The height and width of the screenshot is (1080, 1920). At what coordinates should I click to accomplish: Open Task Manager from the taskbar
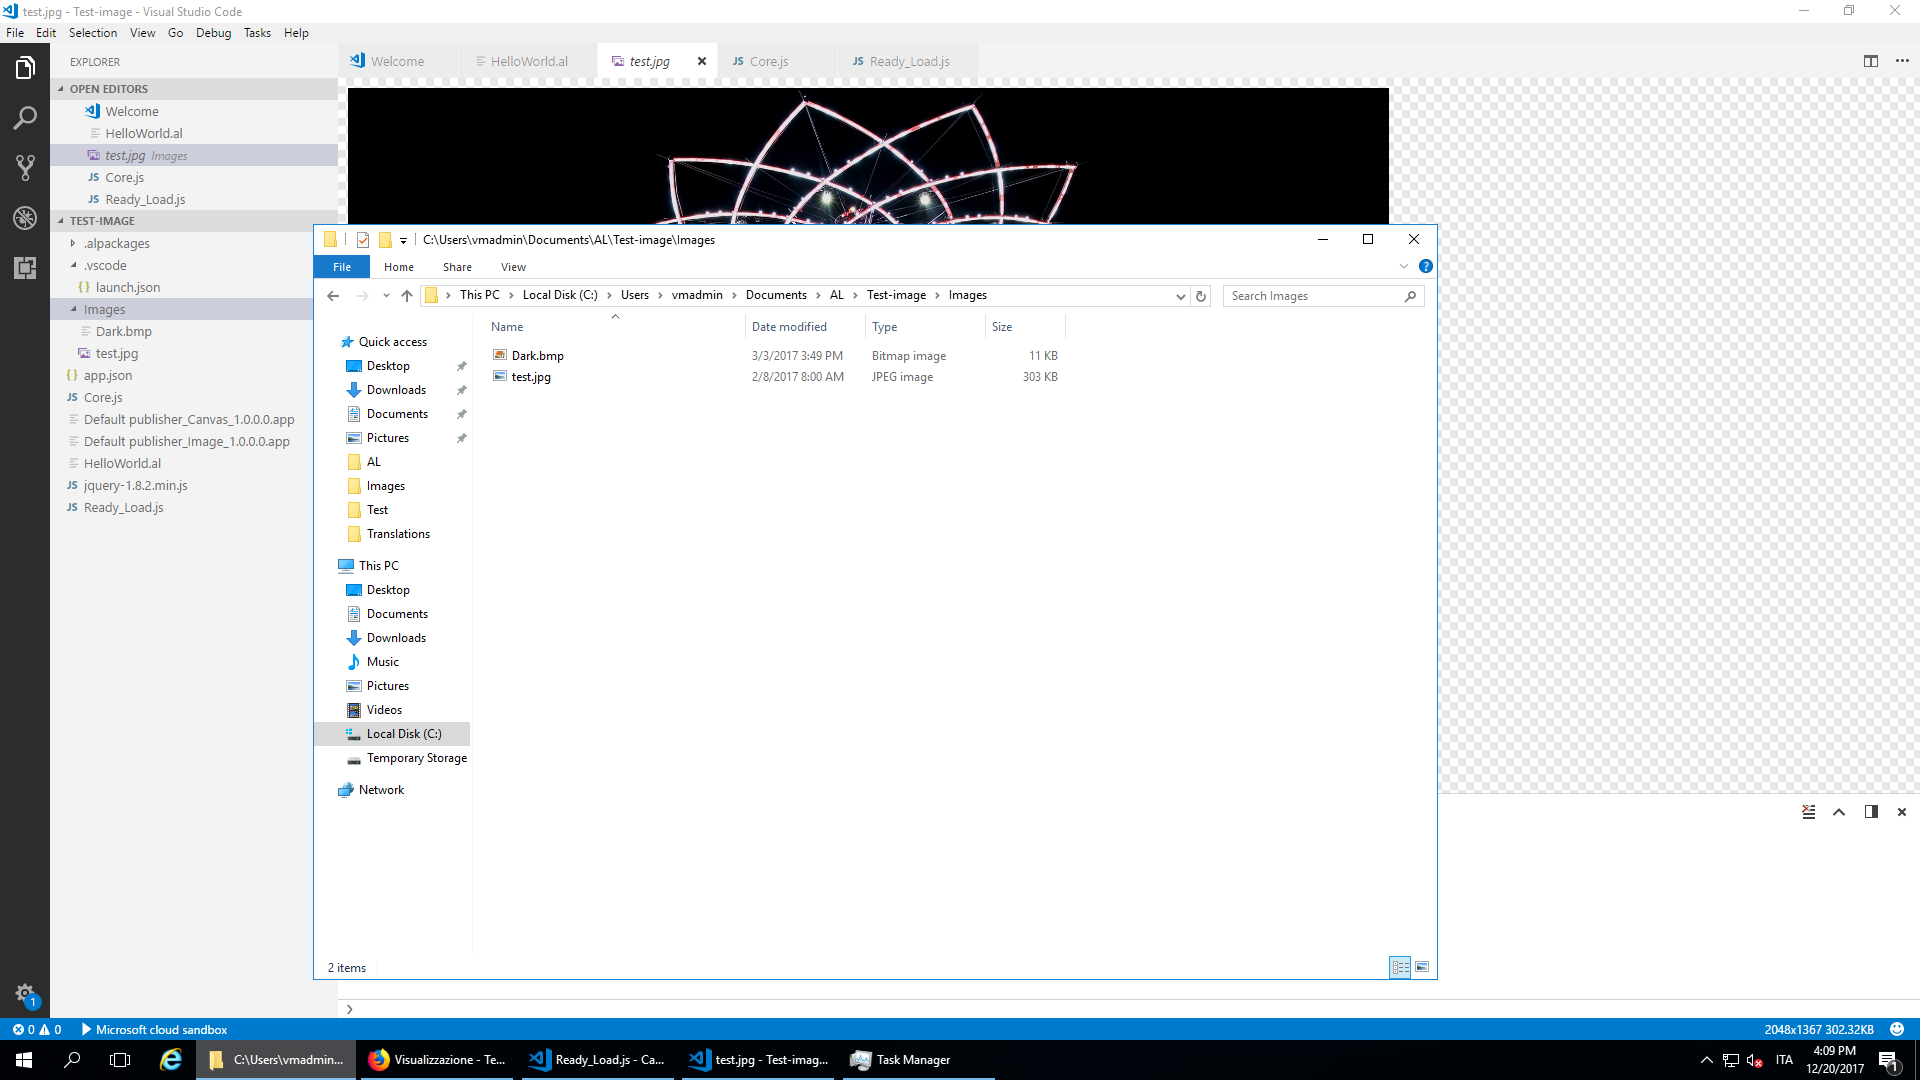(x=900, y=1059)
